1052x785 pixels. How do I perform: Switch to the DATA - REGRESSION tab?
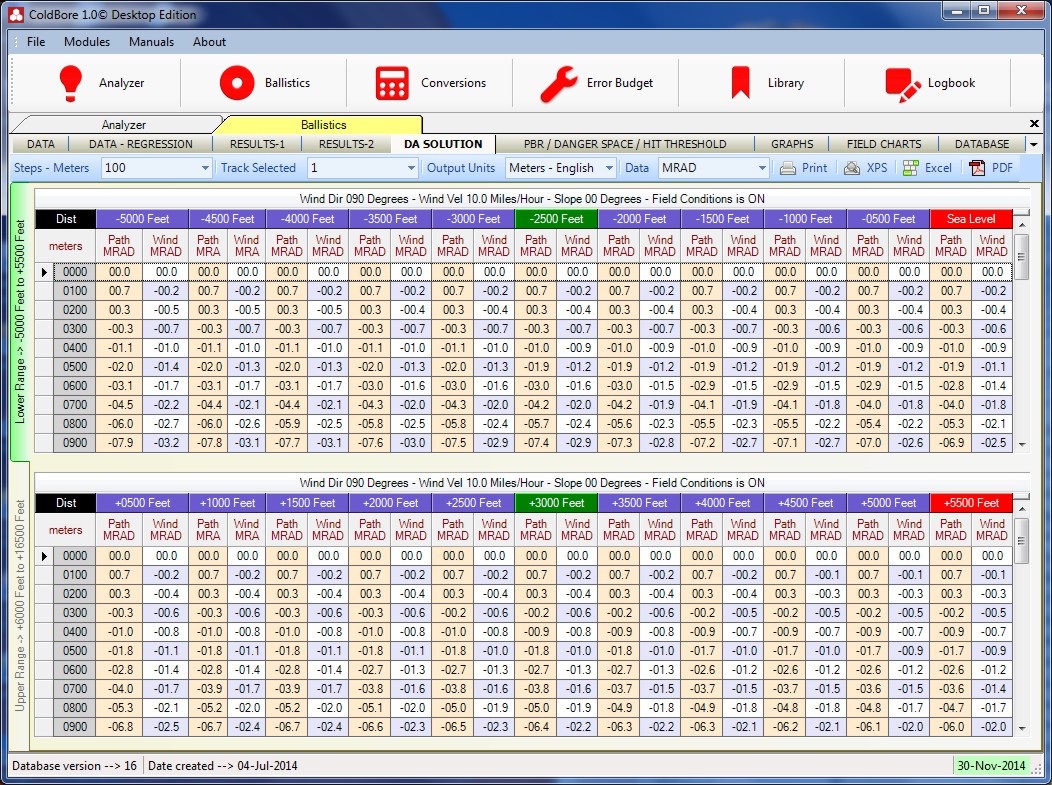(x=141, y=144)
